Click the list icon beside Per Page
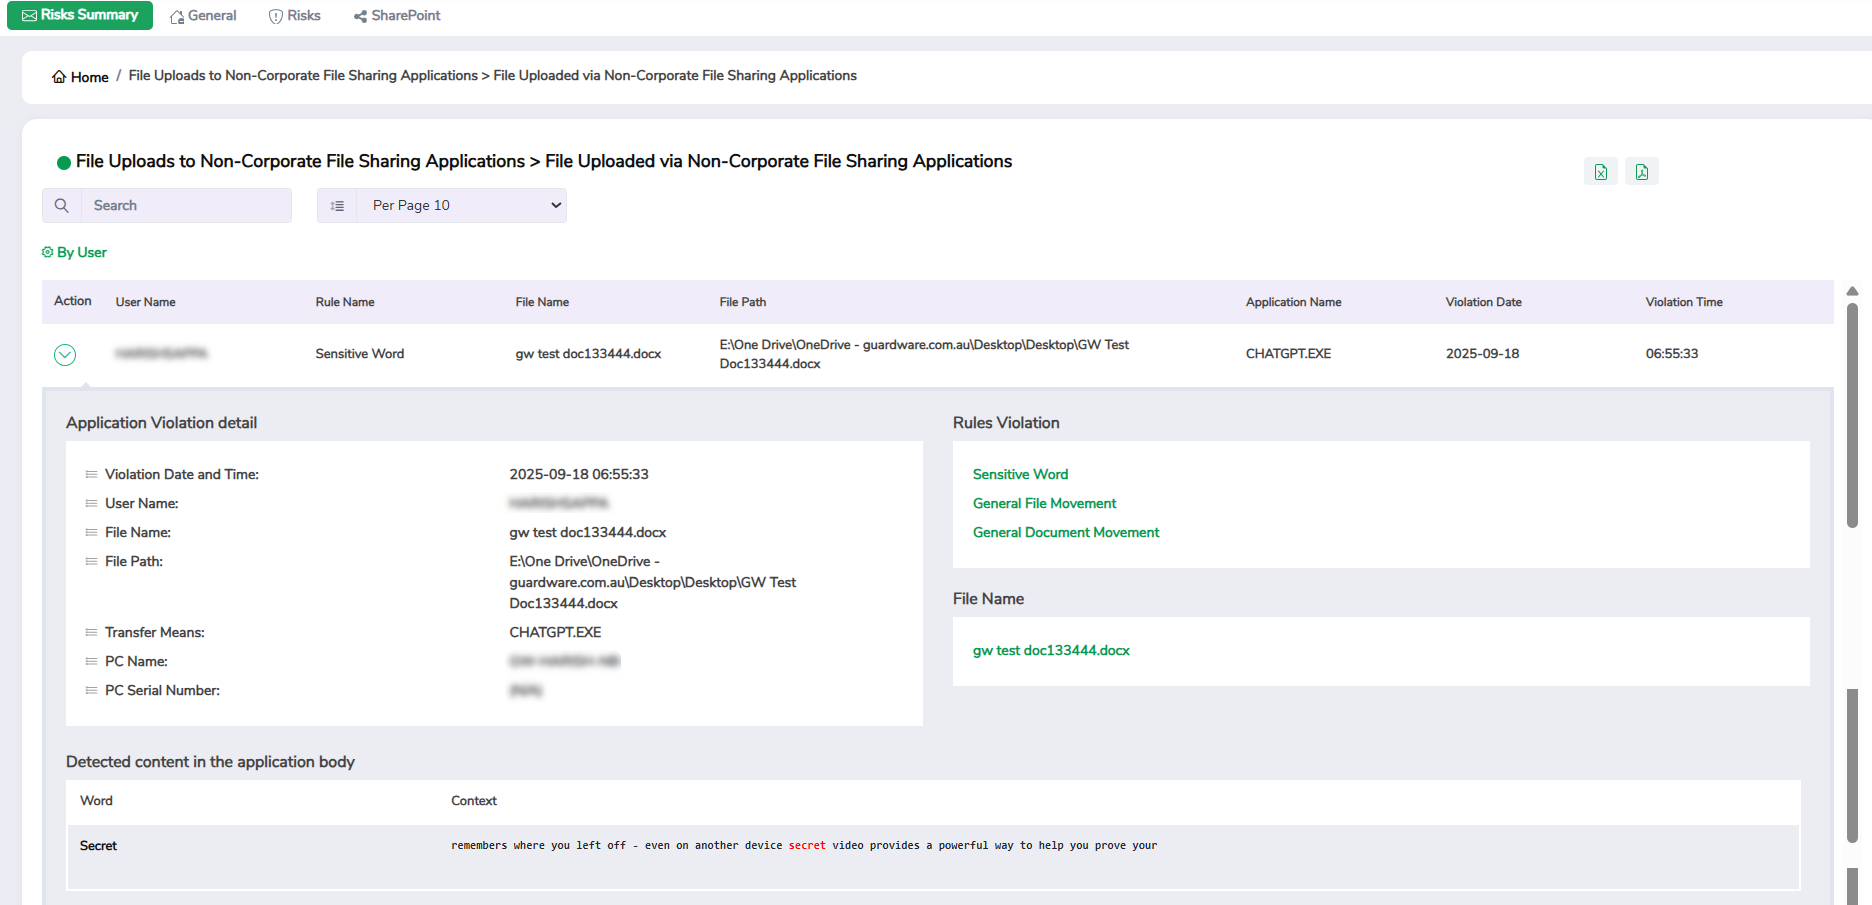 click(337, 205)
